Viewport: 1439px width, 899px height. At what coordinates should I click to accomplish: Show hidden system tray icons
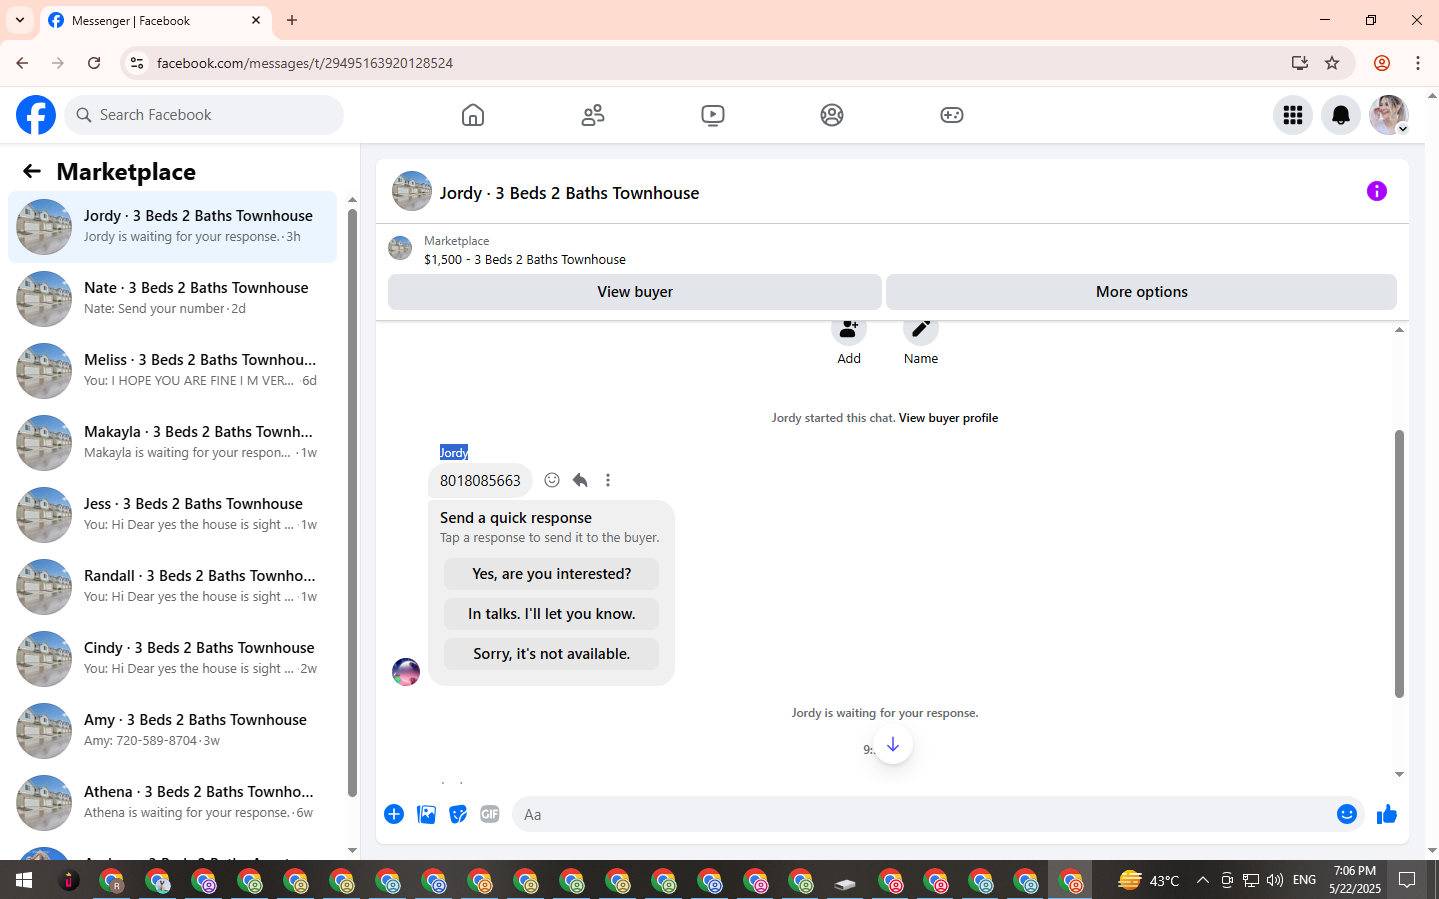[1203, 881]
